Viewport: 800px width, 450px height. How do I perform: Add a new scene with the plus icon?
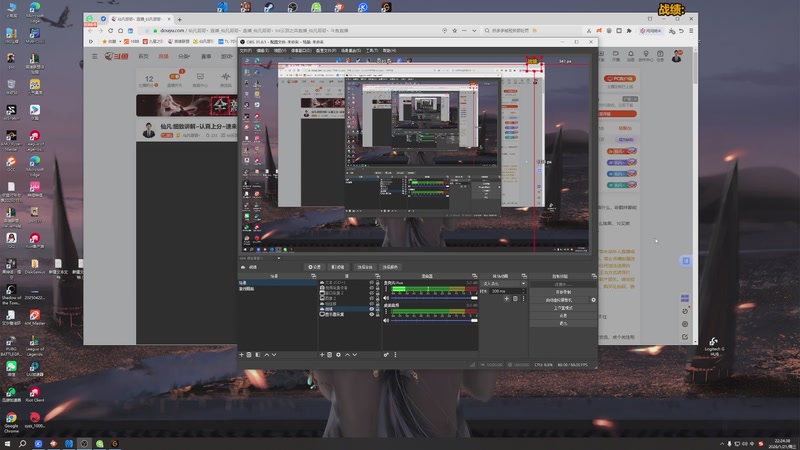pos(242,354)
